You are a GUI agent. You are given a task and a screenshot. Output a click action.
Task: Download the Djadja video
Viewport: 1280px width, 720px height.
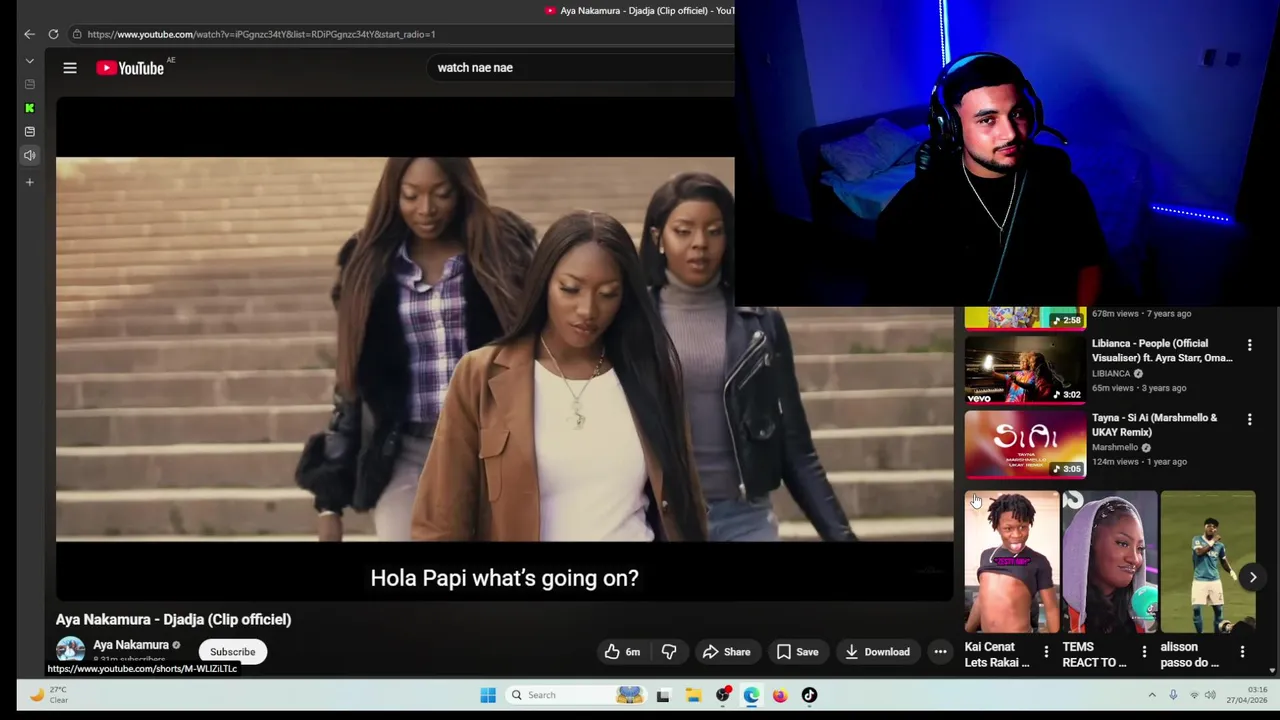pyautogui.click(x=877, y=652)
